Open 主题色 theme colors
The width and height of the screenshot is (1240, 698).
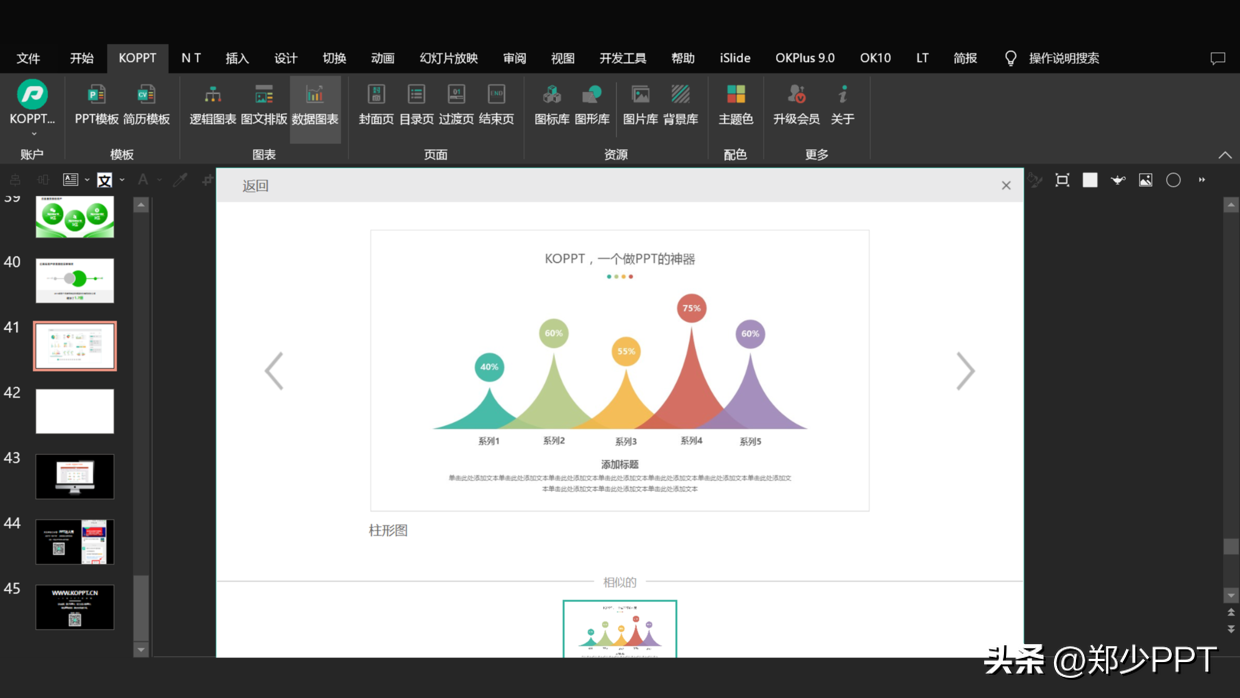coord(735,104)
